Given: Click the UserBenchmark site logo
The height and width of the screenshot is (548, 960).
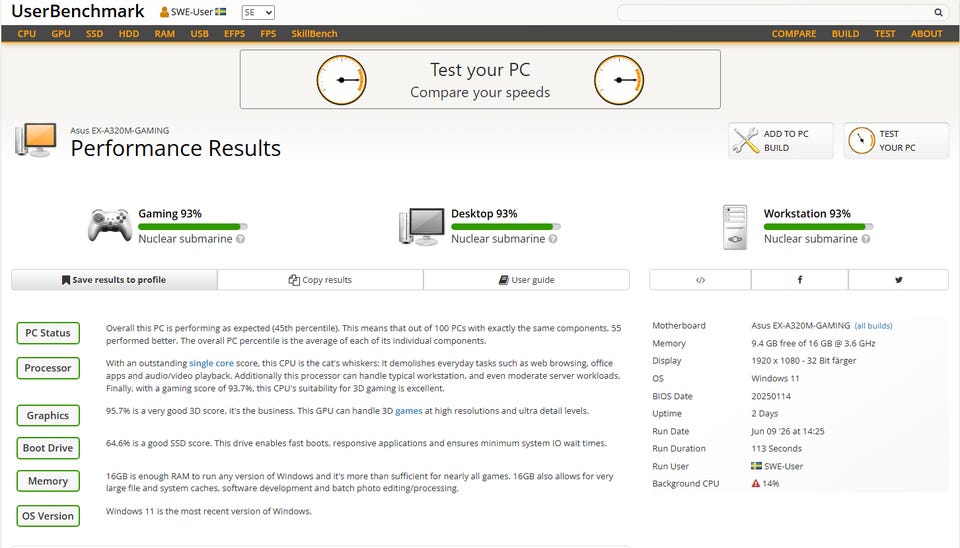Looking at the screenshot, I should coord(78,11).
